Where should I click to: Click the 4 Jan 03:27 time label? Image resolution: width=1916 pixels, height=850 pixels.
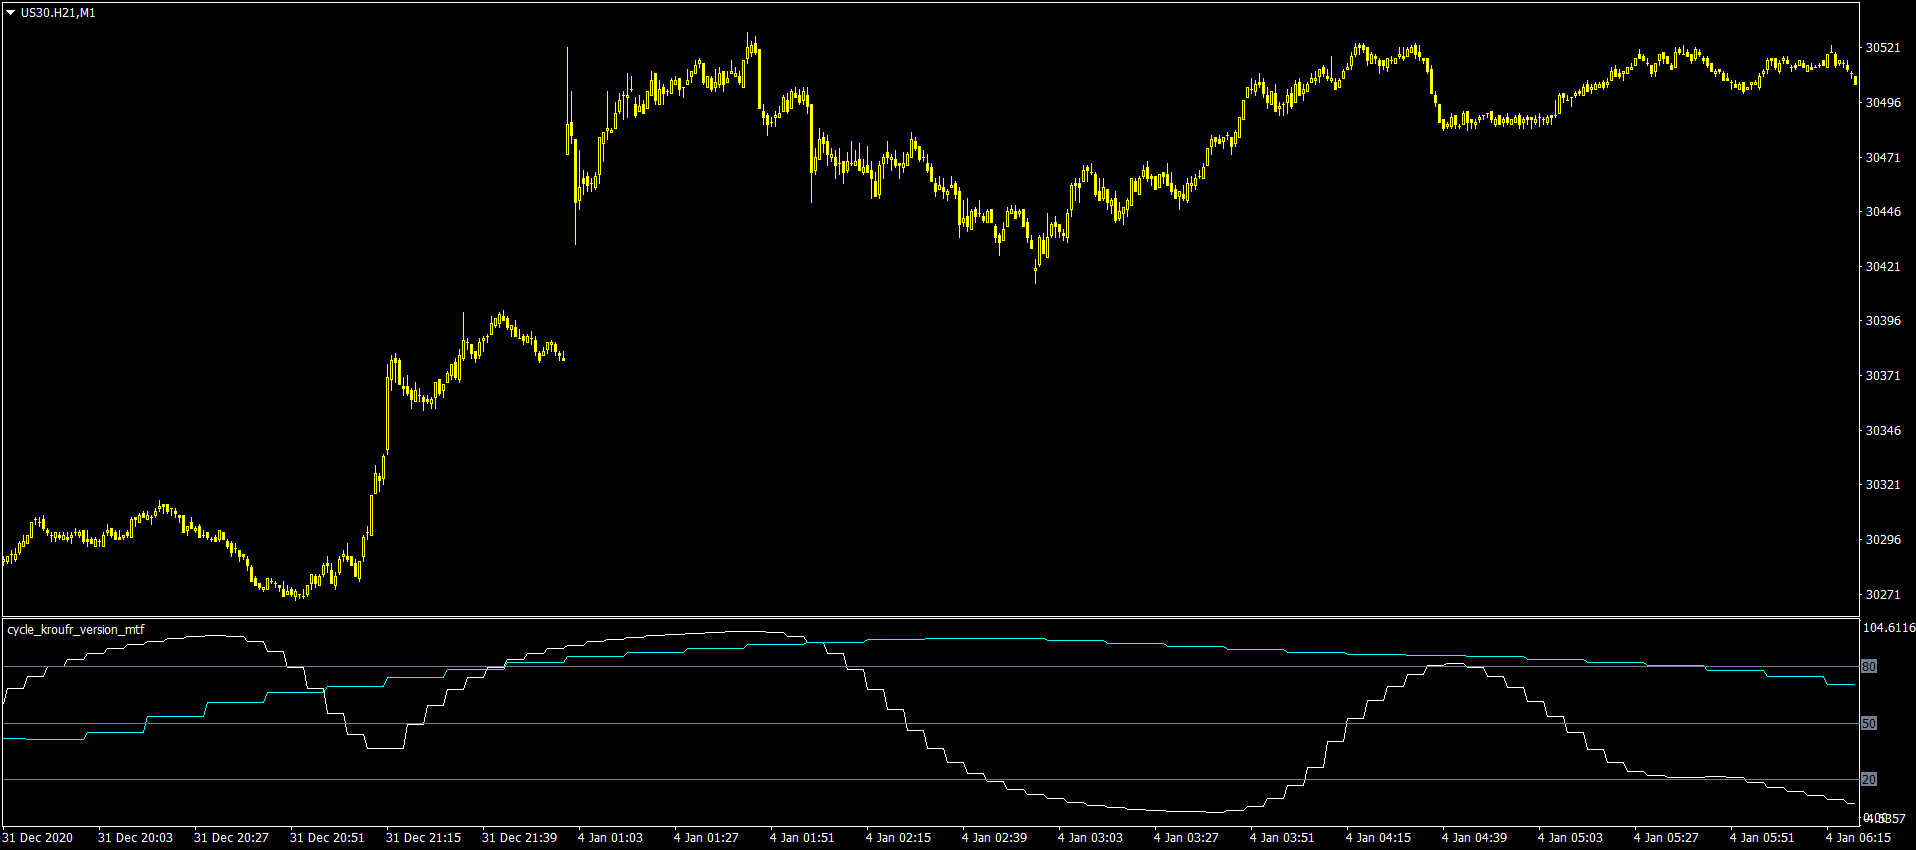click(x=1186, y=838)
